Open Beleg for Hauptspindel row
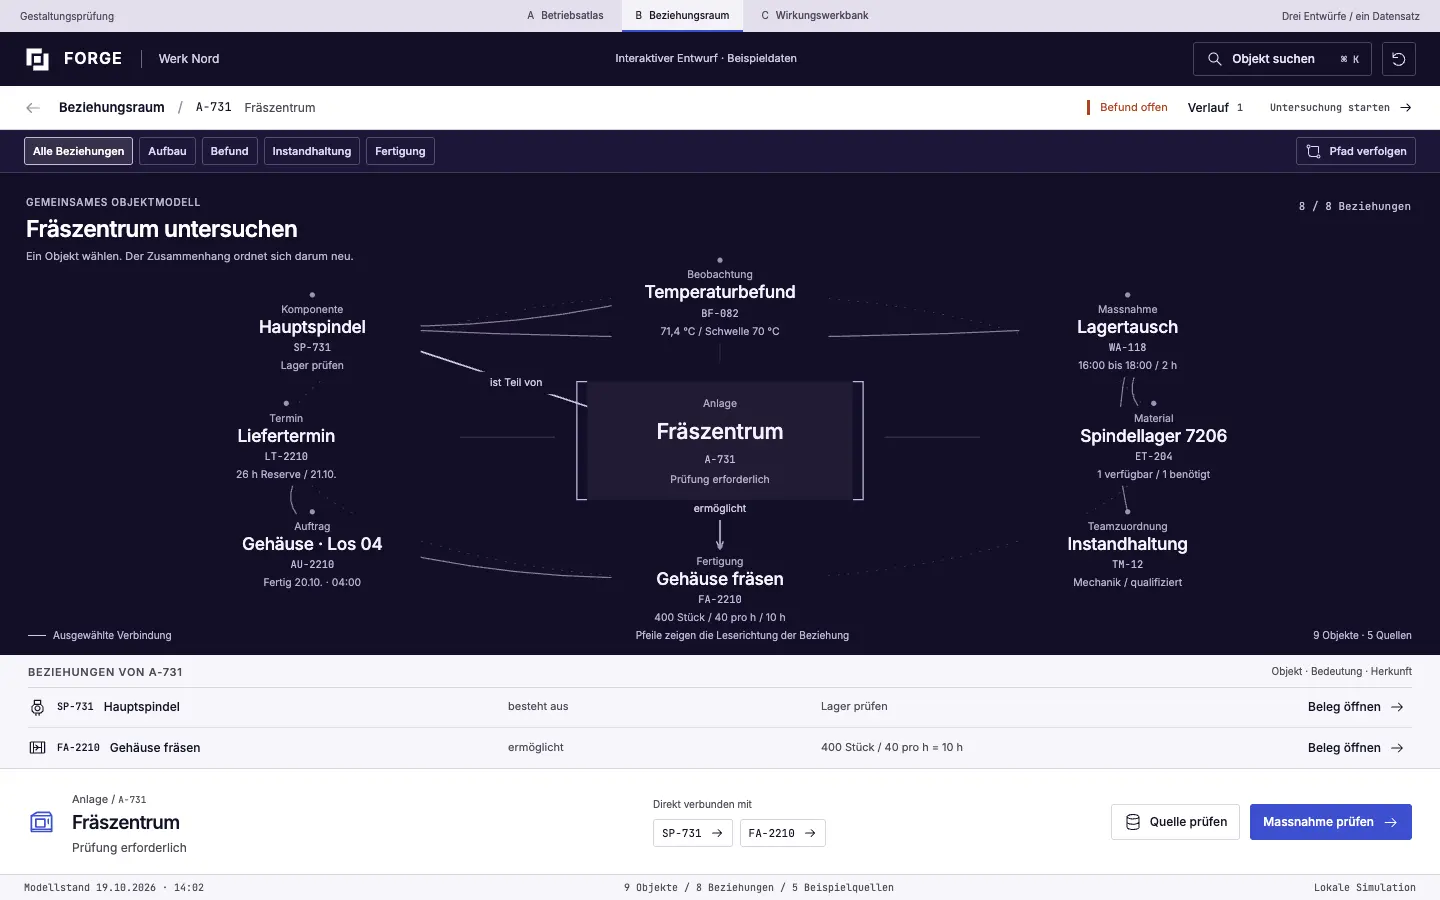The width and height of the screenshot is (1440, 900). [1356, 707]
